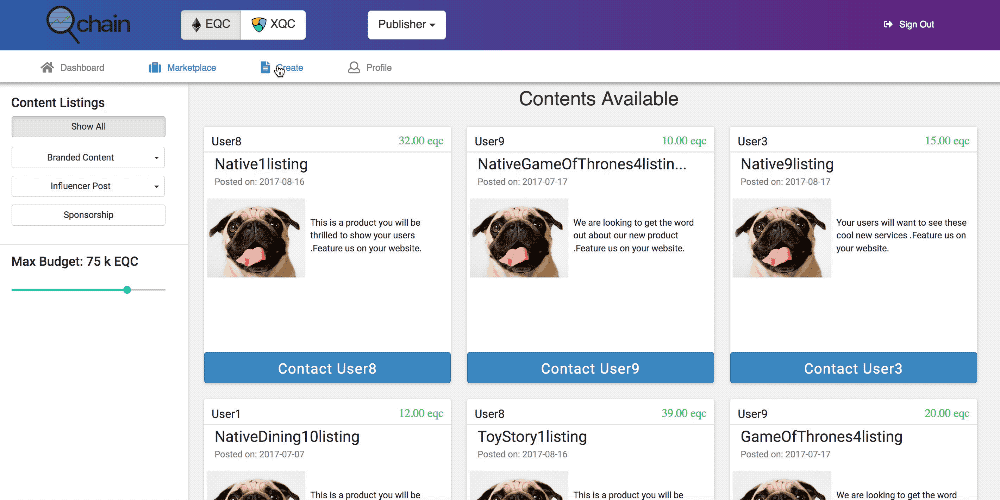This screenshot has height=500, width=1000.
Task: Click the Qchain logo
Action: click(88, 24)
